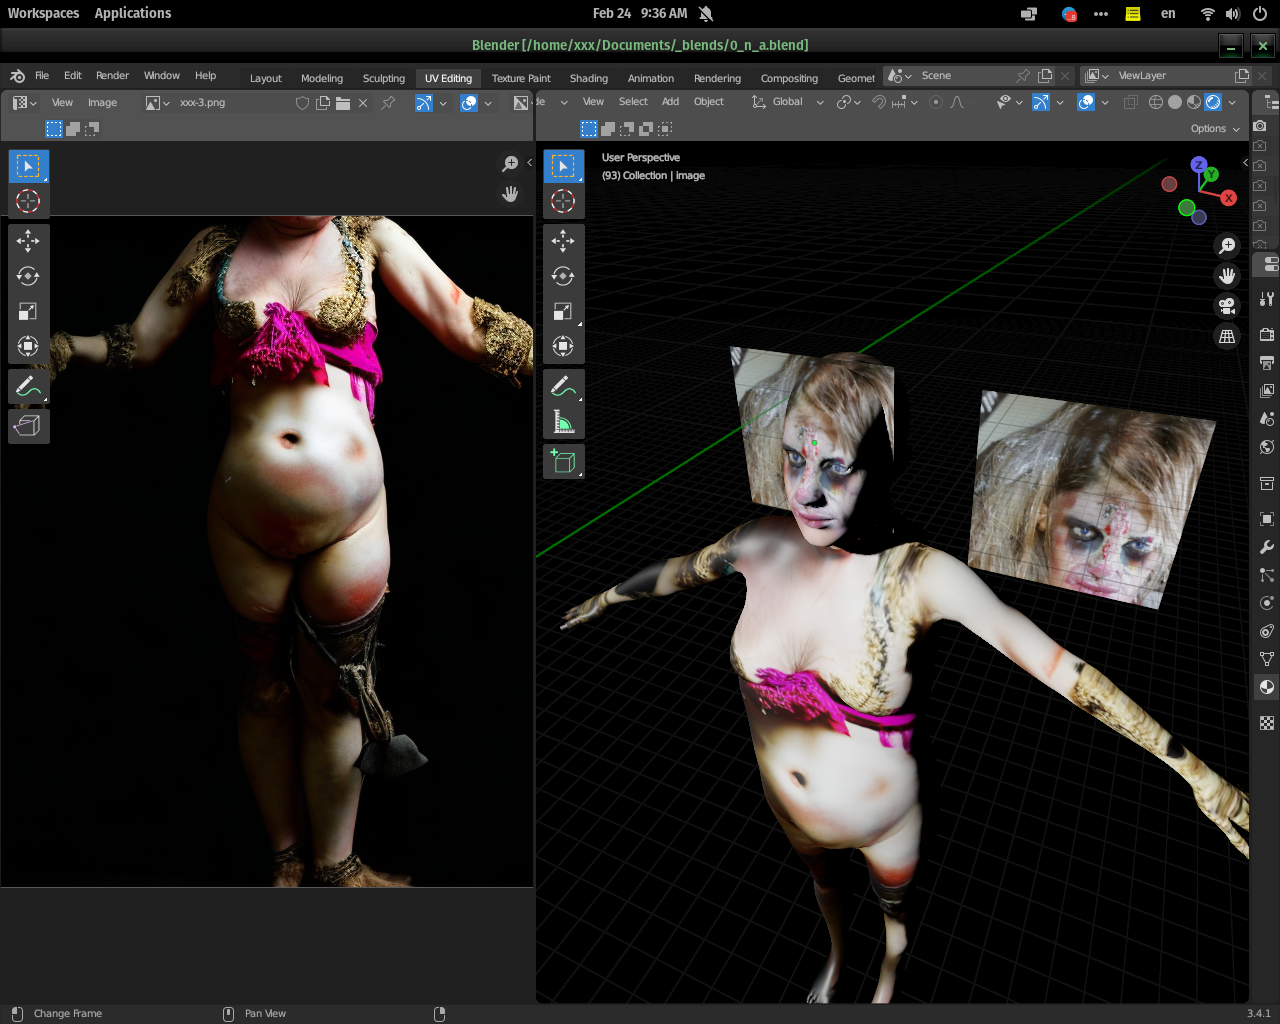Toggle camera view in 3D viewport
Screen dimensions: 1280x1024
[x=1227, y=306]
